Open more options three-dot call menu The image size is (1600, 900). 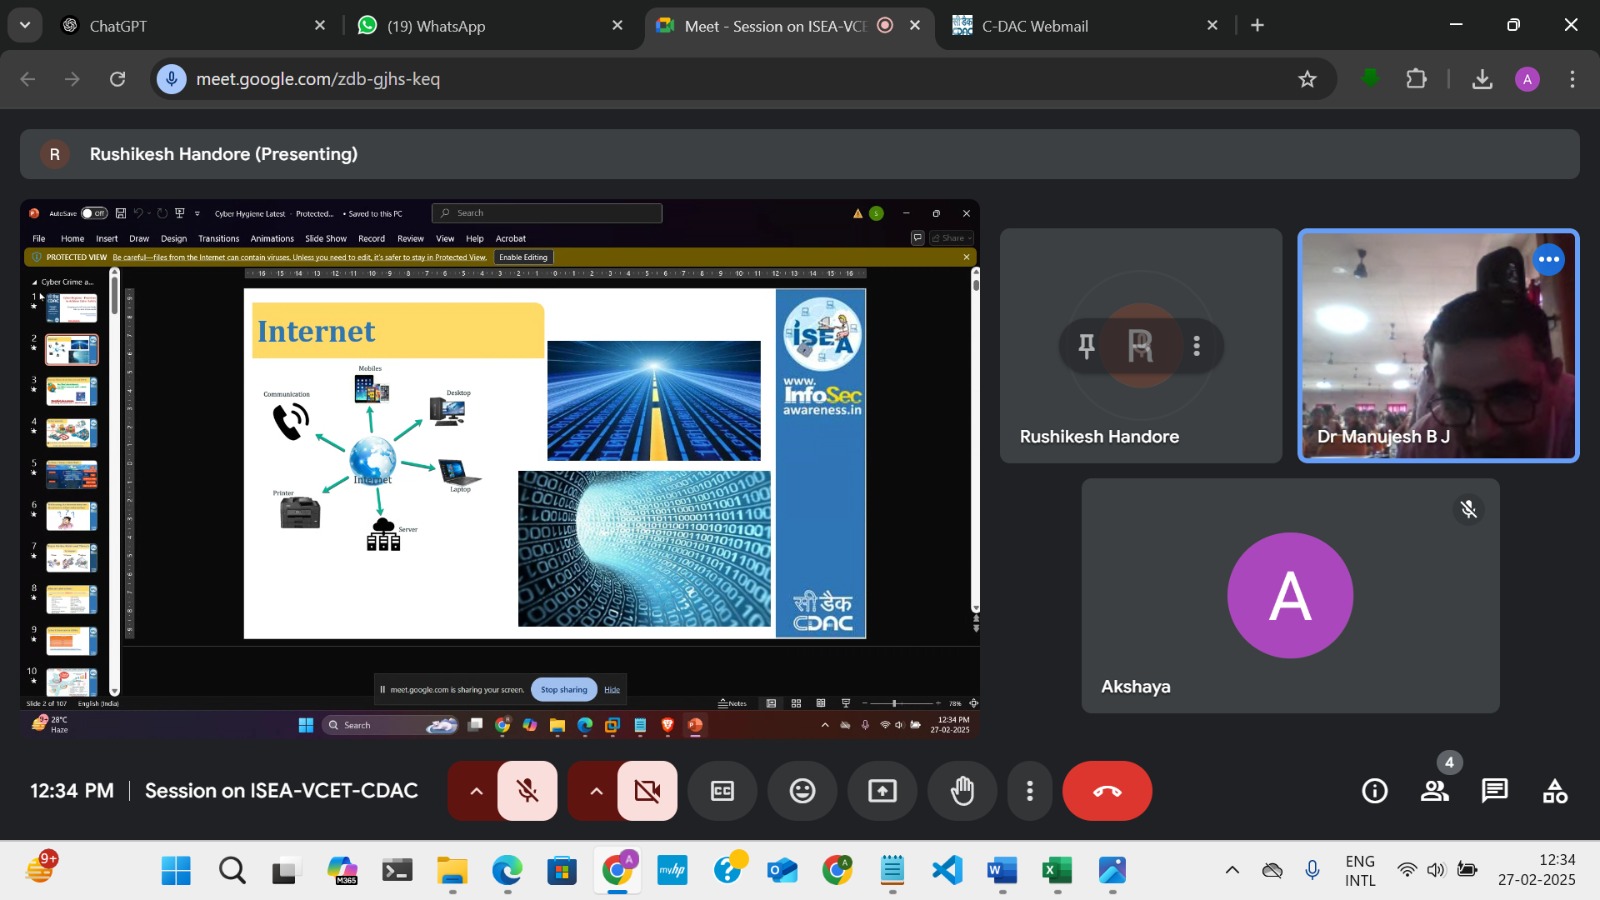click(1029, 791)
